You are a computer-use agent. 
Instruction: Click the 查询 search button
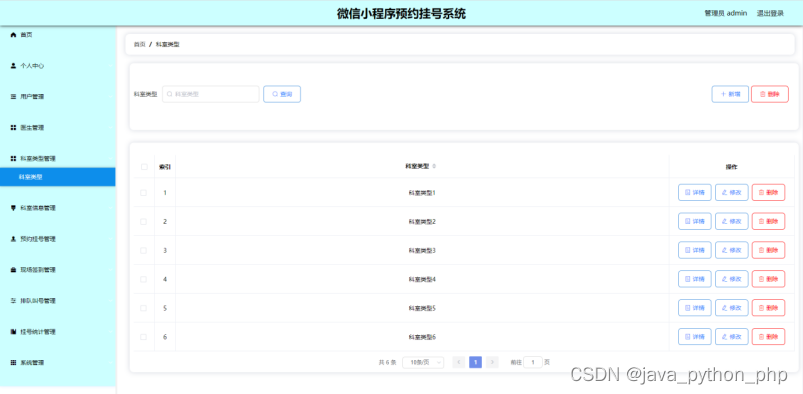tap(282, 94)
